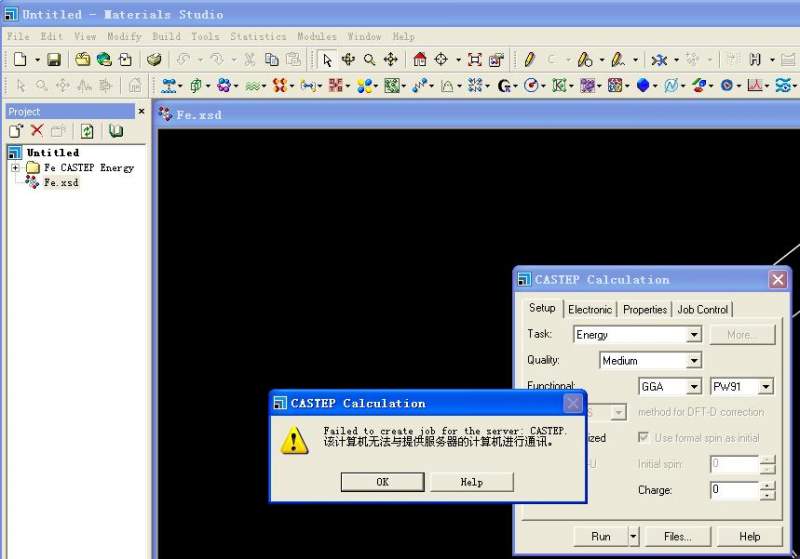Viewport: 800px width, 559px height.
Task: Click the refresh icon in Project panel
Action: [x=87, y=132]
